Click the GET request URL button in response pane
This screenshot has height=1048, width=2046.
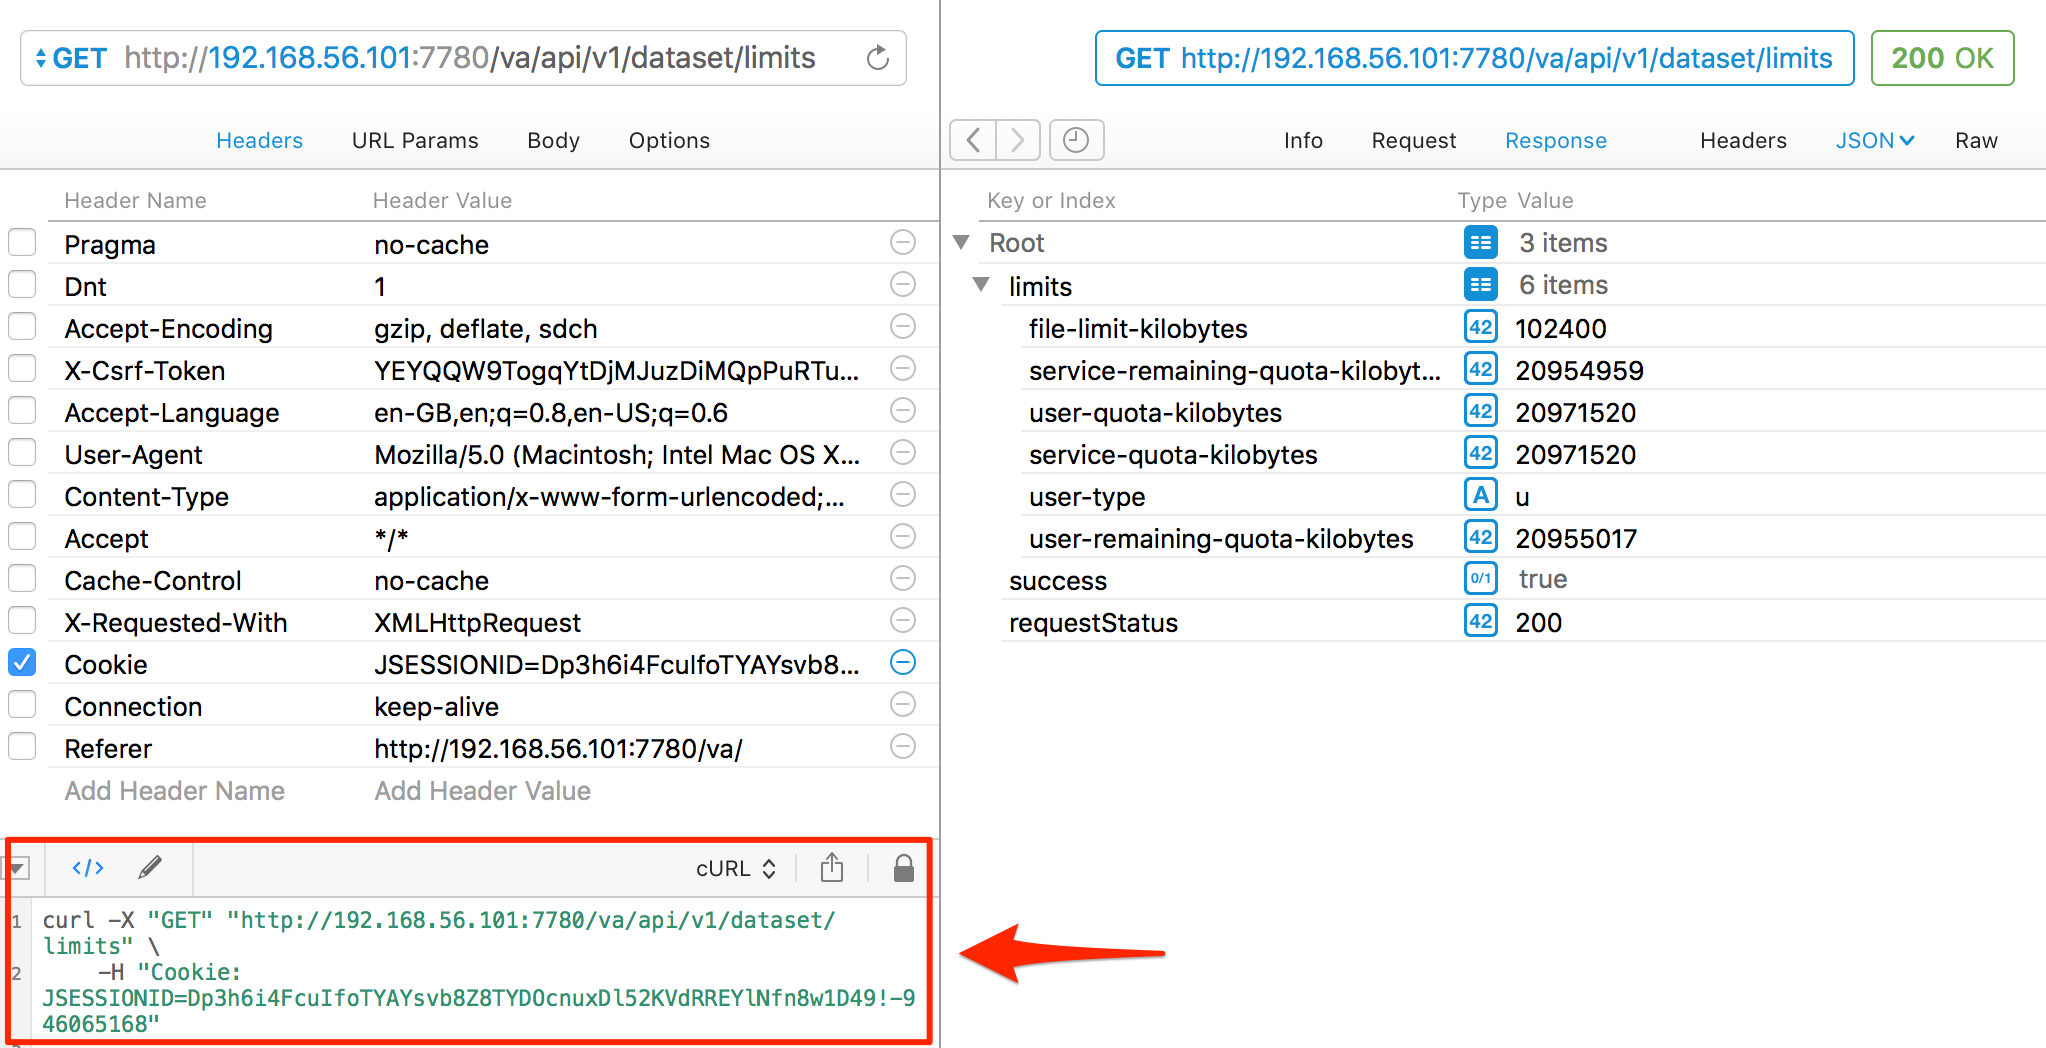coord(1474,58)
